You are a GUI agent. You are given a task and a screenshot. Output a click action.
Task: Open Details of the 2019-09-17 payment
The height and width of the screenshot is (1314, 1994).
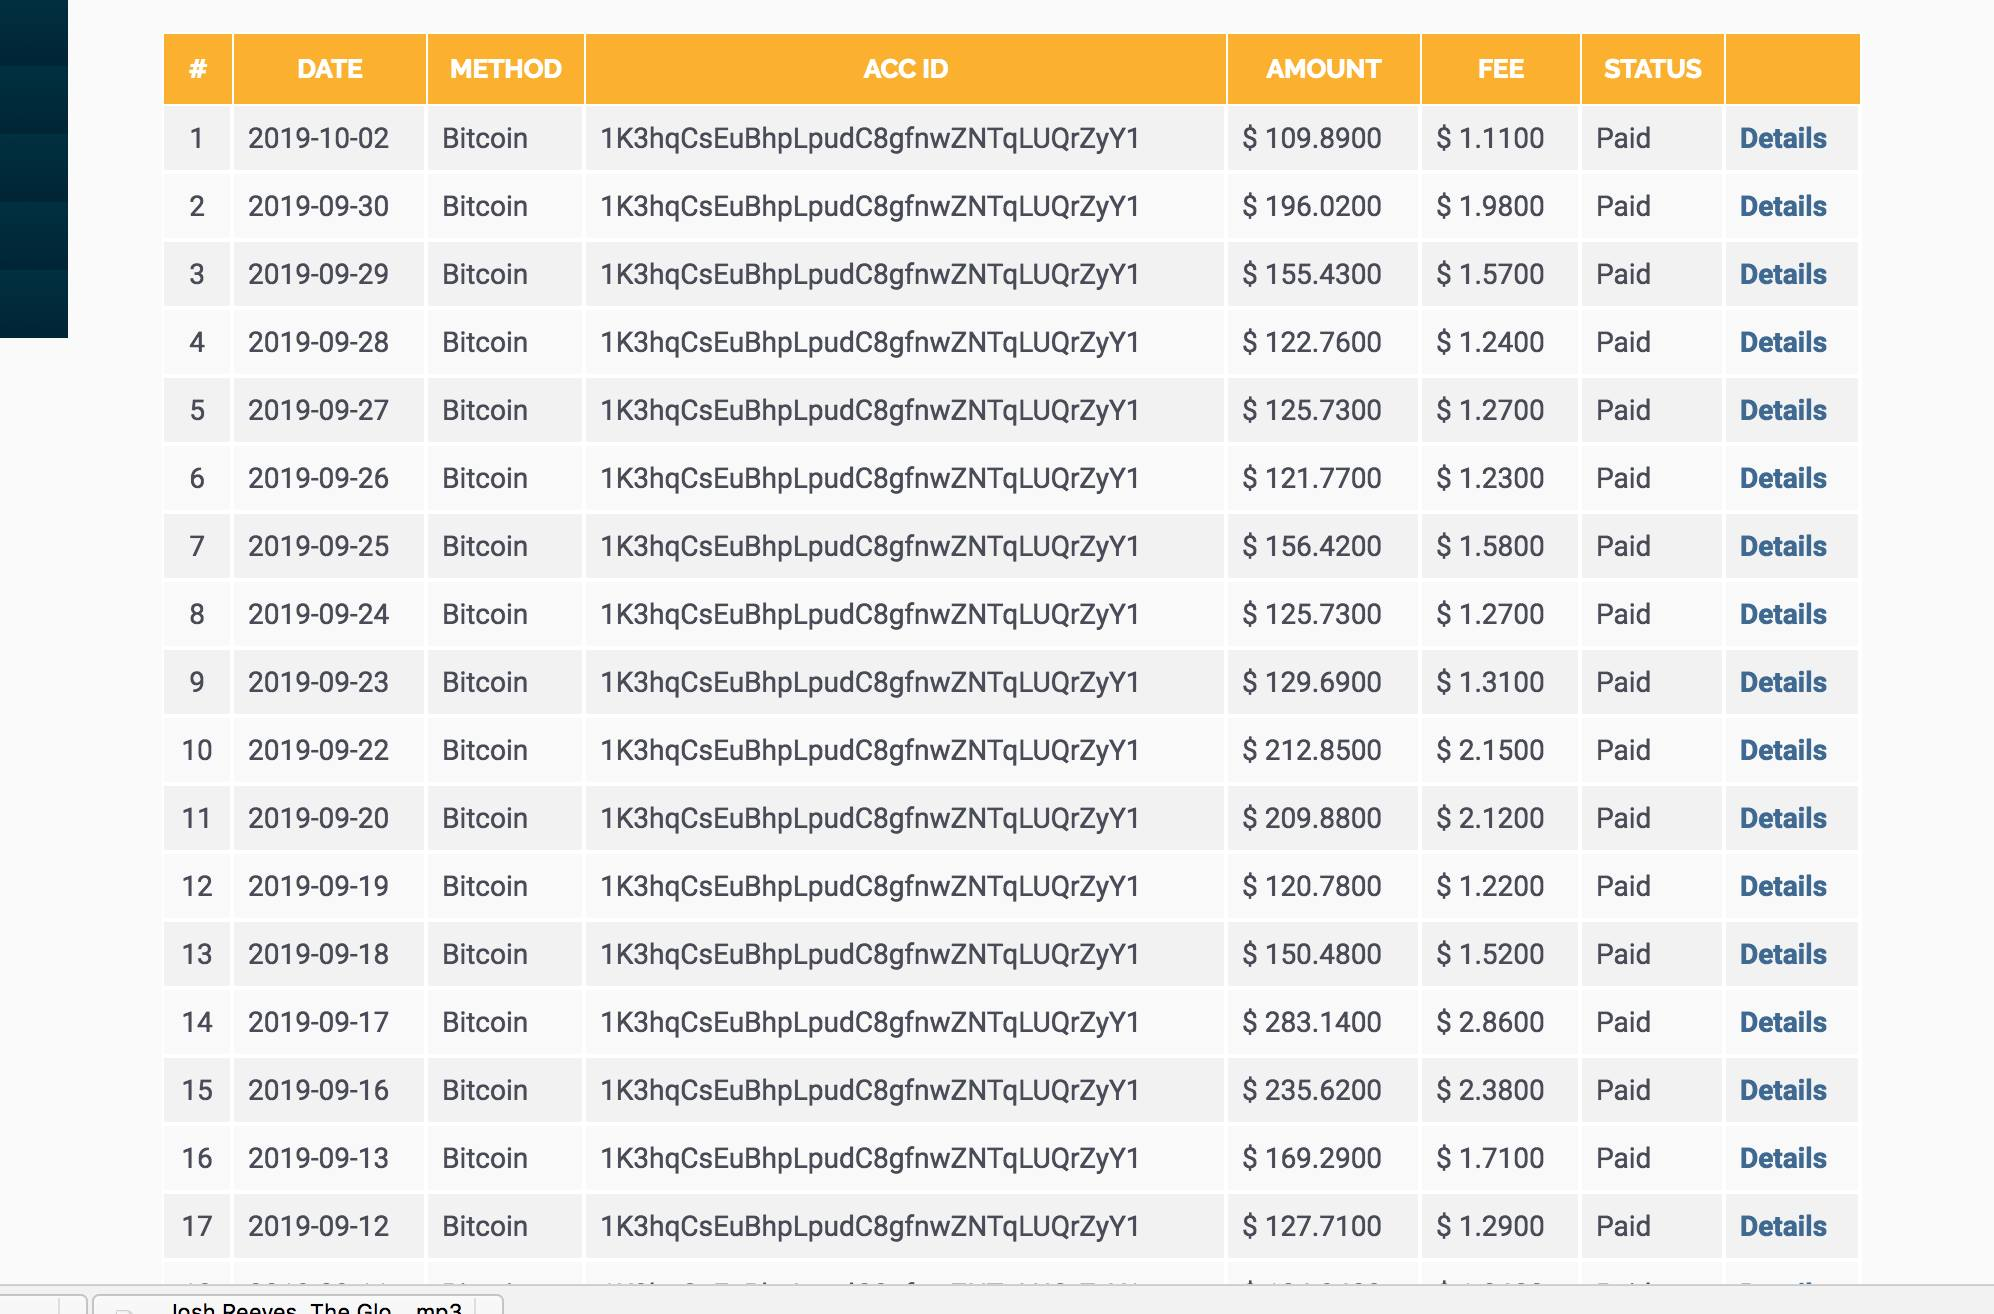(1782, 1022)
